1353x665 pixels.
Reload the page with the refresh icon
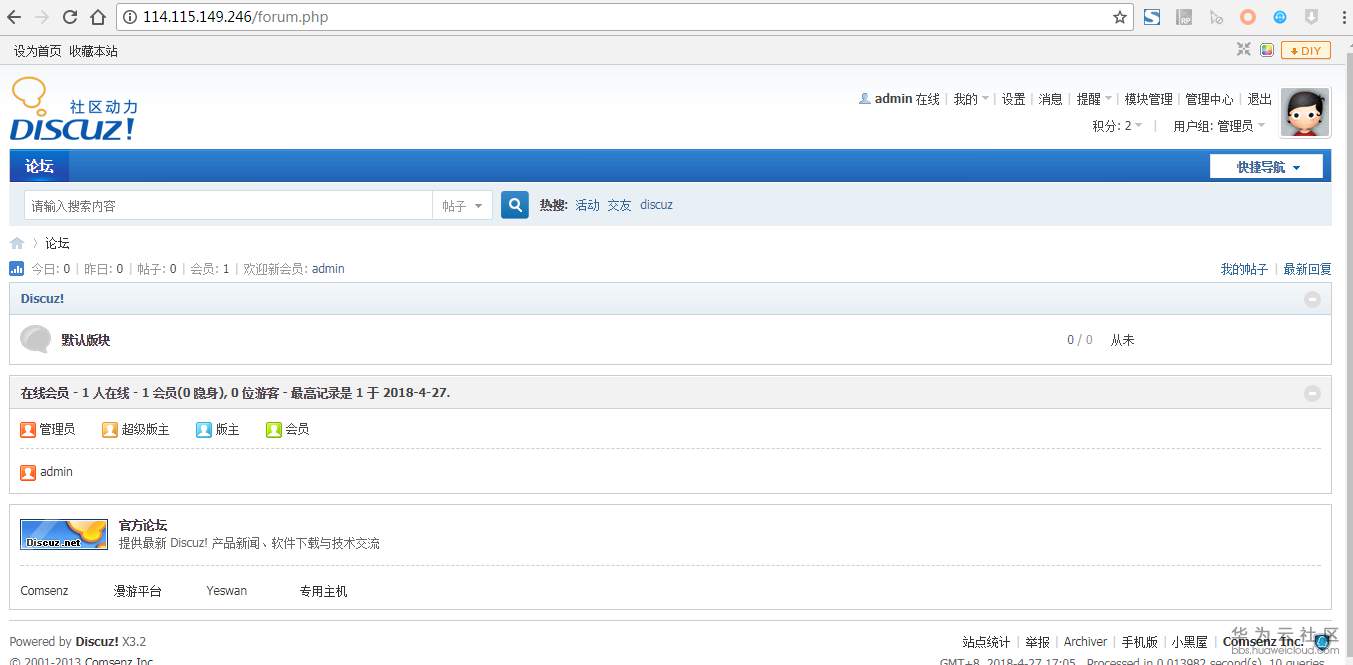pos(70,17)
